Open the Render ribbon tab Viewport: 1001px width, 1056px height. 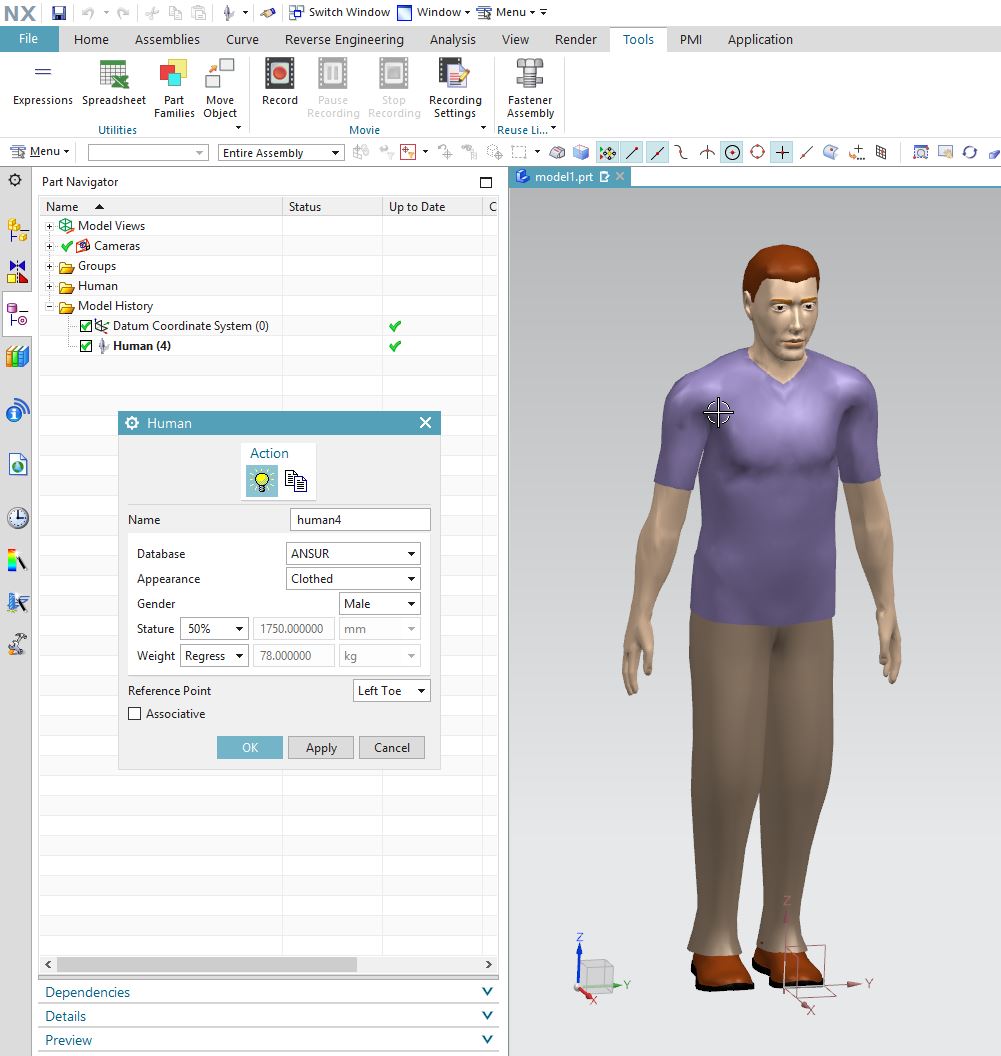coord(575,39)
